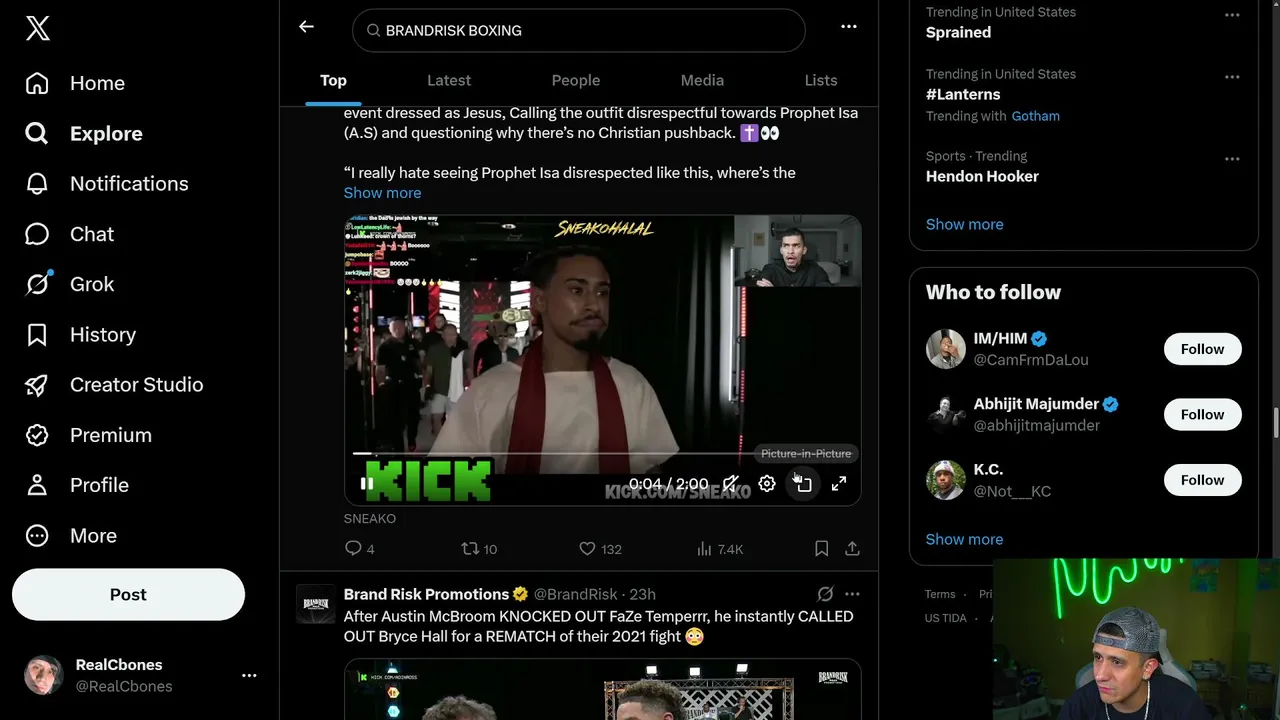Switch to the Lists tab
The image size is (1280, 720).
point(821,80)
